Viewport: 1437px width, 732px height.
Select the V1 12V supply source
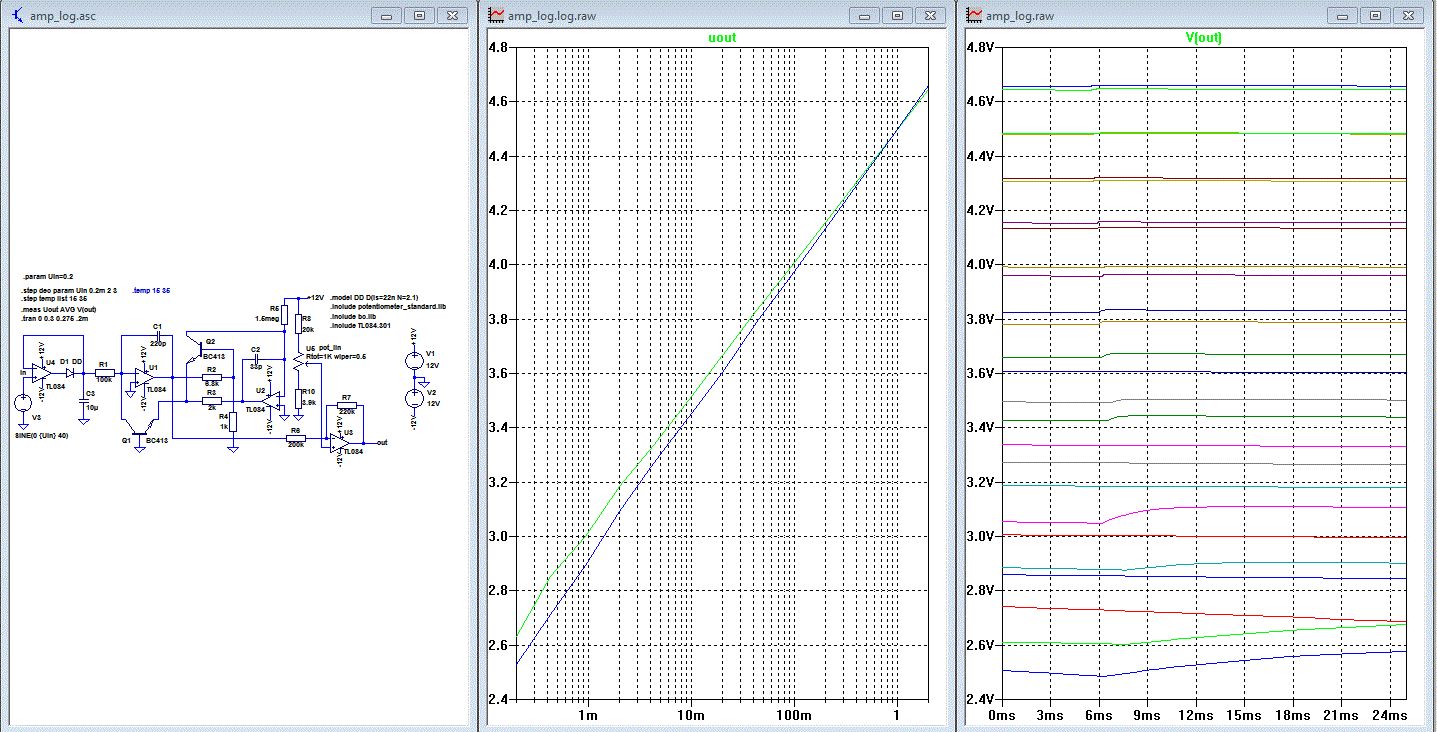413,361
